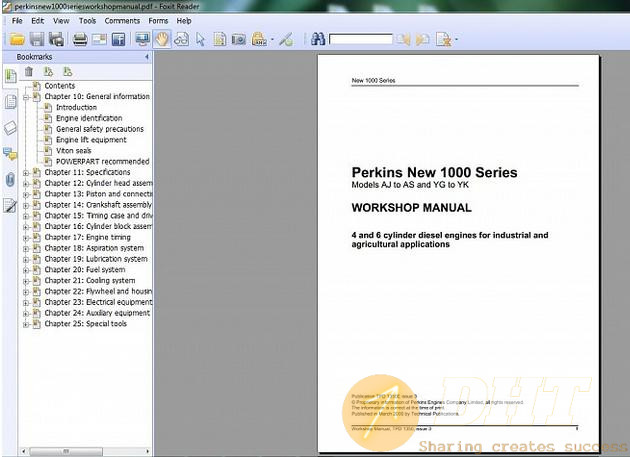Open the Viton seals bookmark

click(74, 151)
